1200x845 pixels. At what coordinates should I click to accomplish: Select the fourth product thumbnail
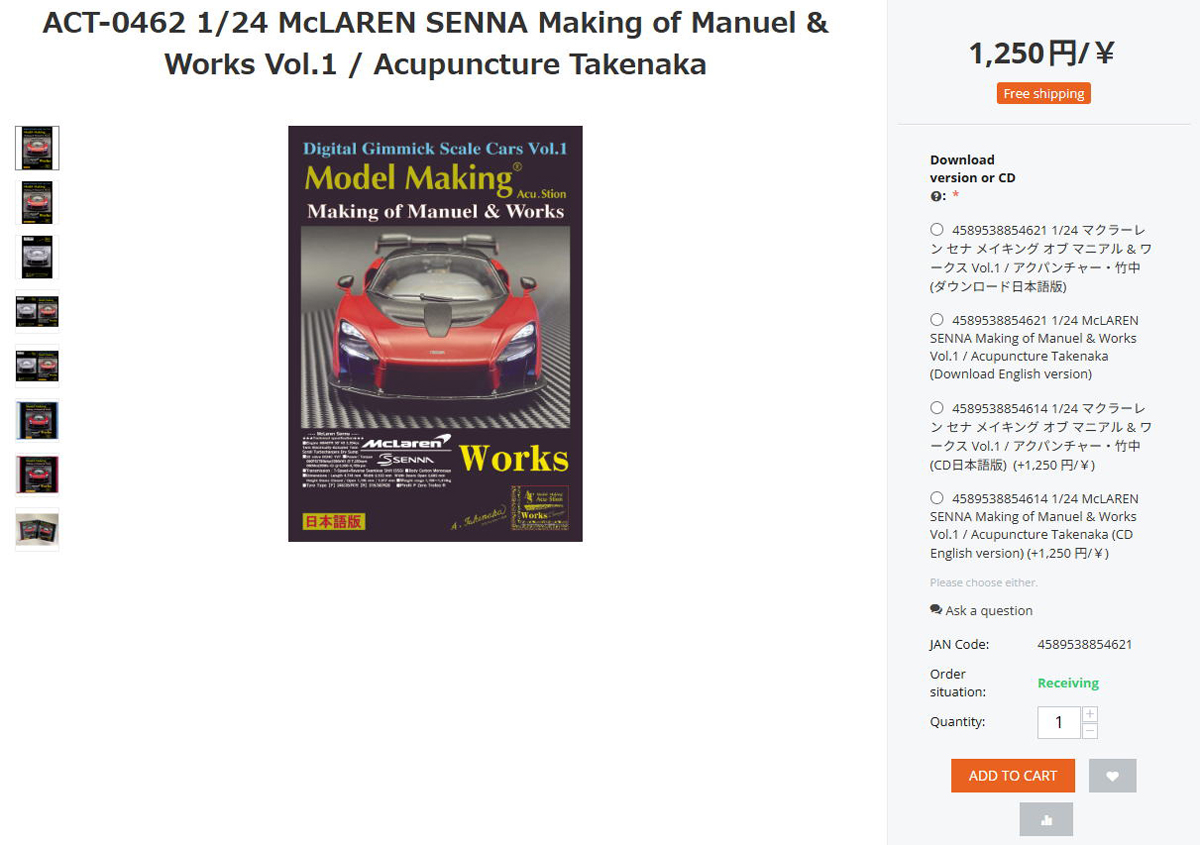tap(37, 312)
